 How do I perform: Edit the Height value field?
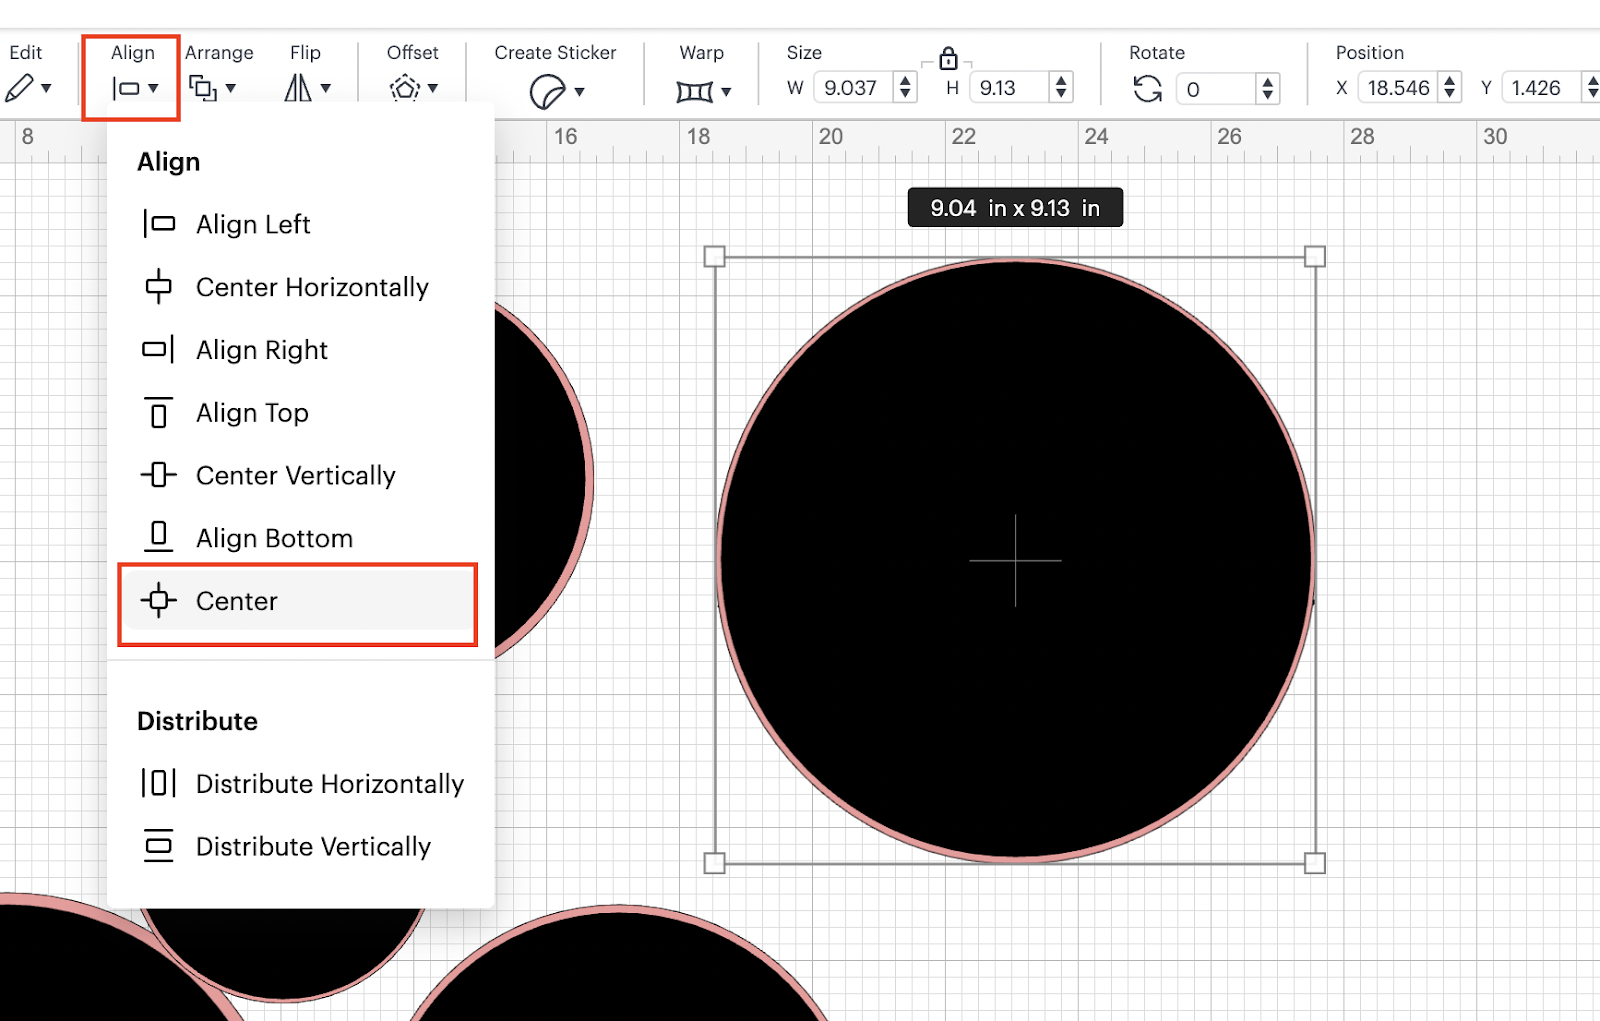click(x=1009, y=88)
